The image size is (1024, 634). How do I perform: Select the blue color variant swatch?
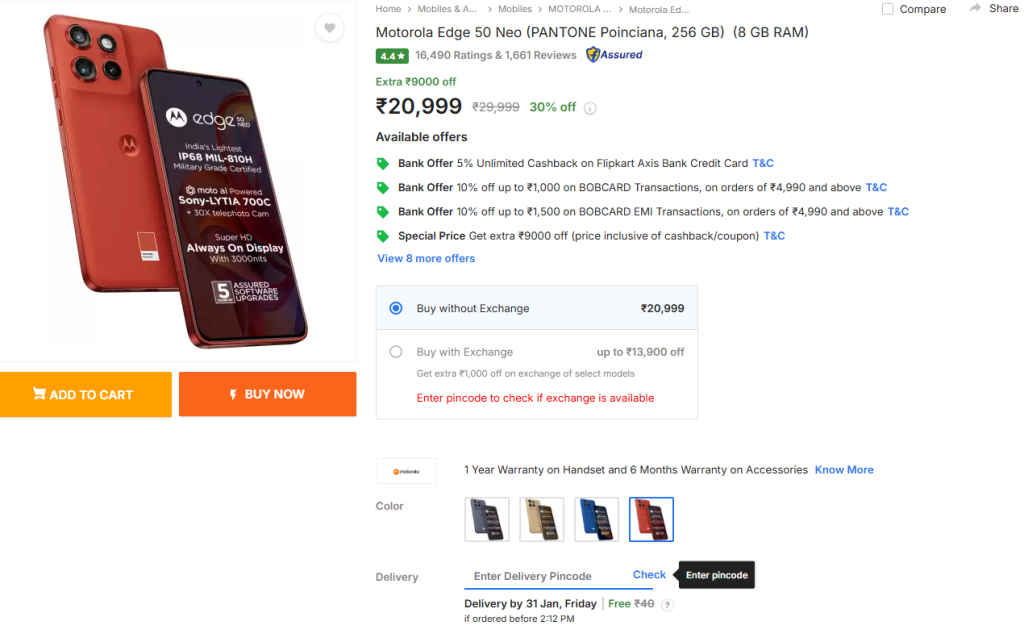point(596,518)
